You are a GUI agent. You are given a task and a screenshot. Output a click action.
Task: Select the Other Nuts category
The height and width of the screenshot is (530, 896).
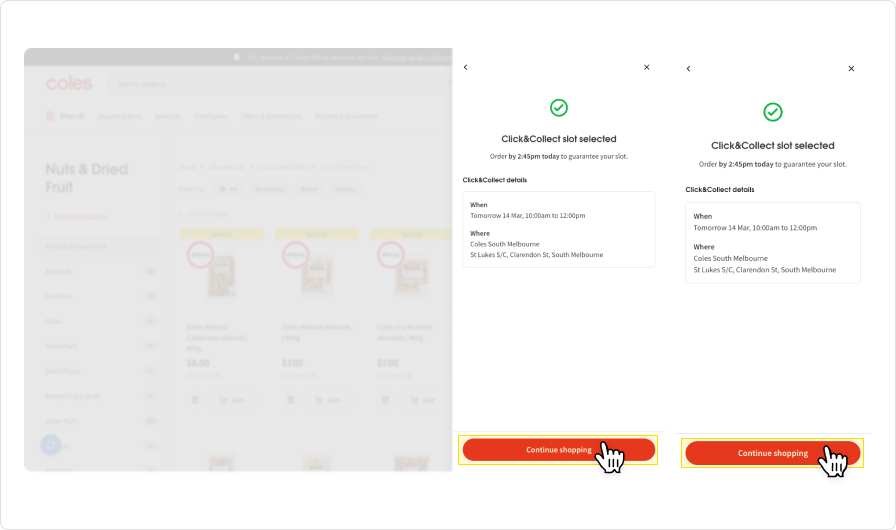(x=101, y=421)
